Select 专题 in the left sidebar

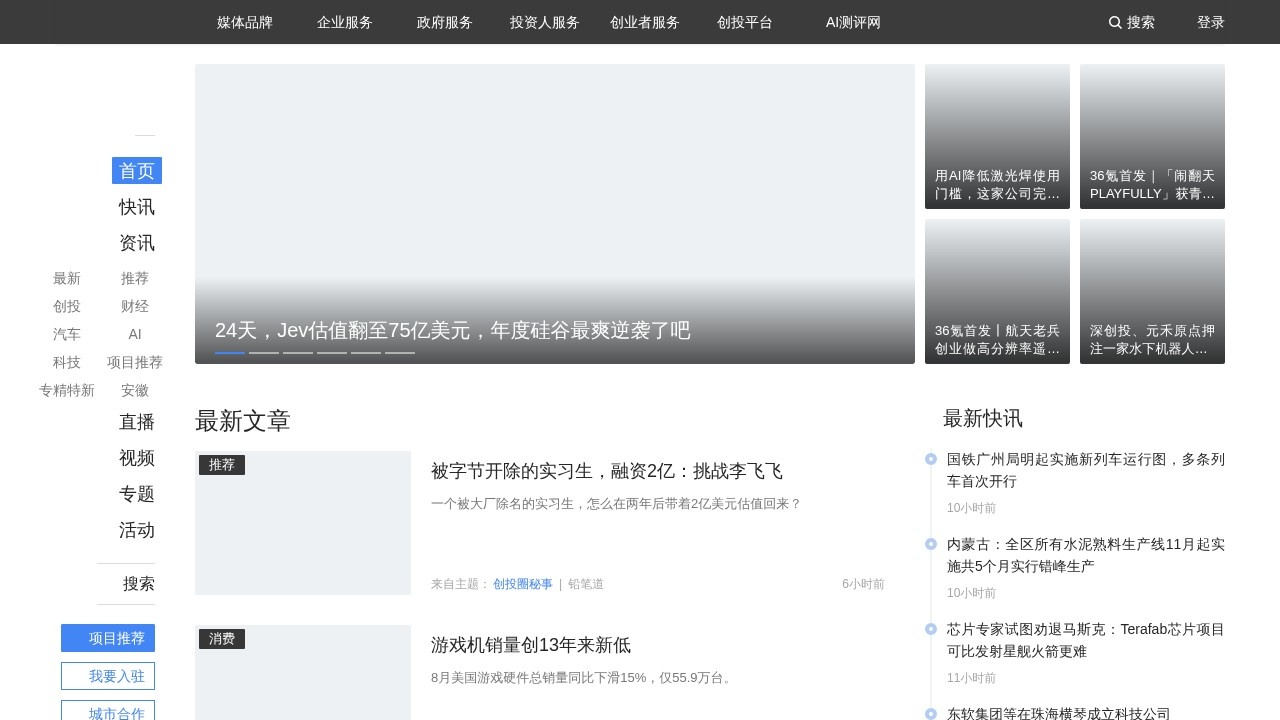pyautogui.click(x=137, y=494)
